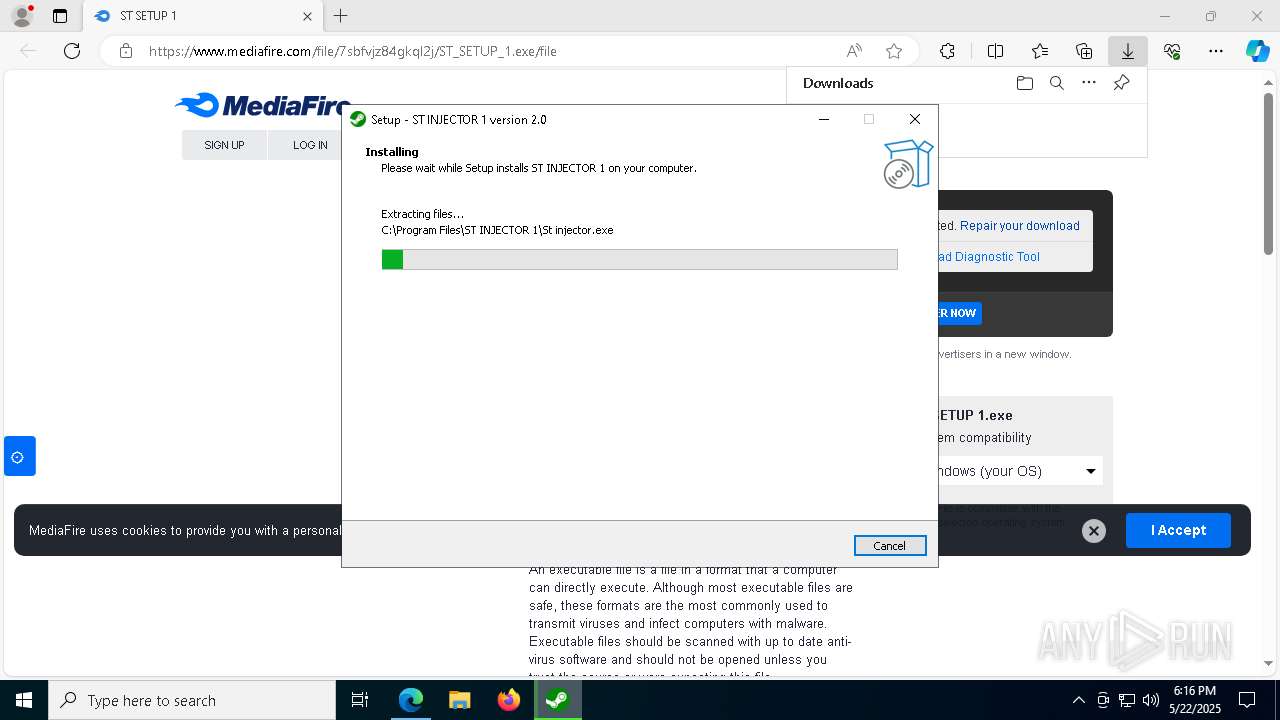The height and width of the screenshot is (720, 1280).
Task: Open Firefox from the taskbar
Action: 508,700
